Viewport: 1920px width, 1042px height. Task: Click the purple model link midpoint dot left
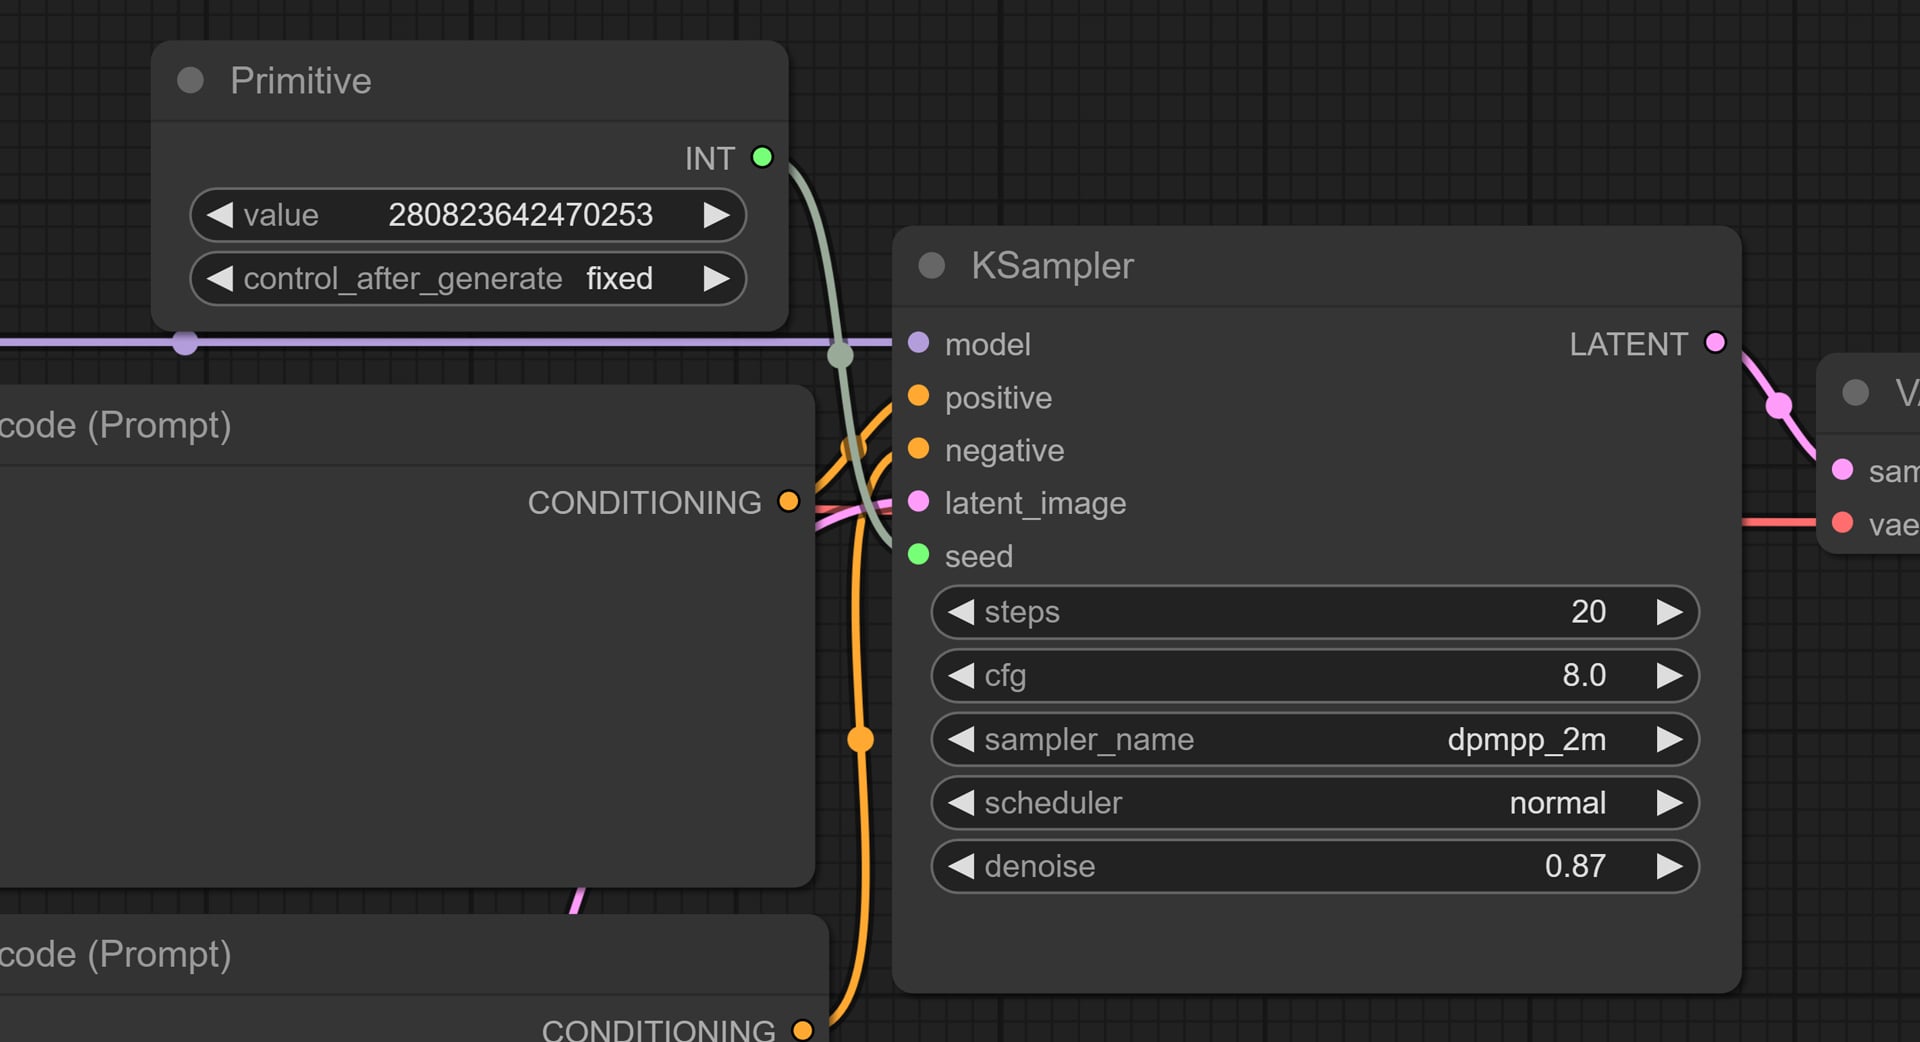coord(185,343)
